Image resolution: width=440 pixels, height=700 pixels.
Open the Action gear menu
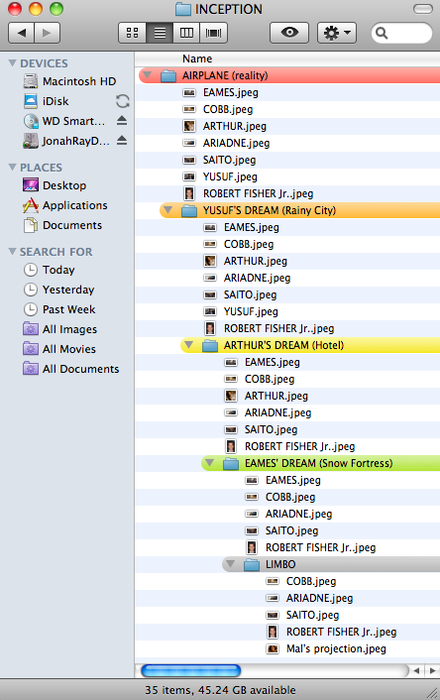336,33
